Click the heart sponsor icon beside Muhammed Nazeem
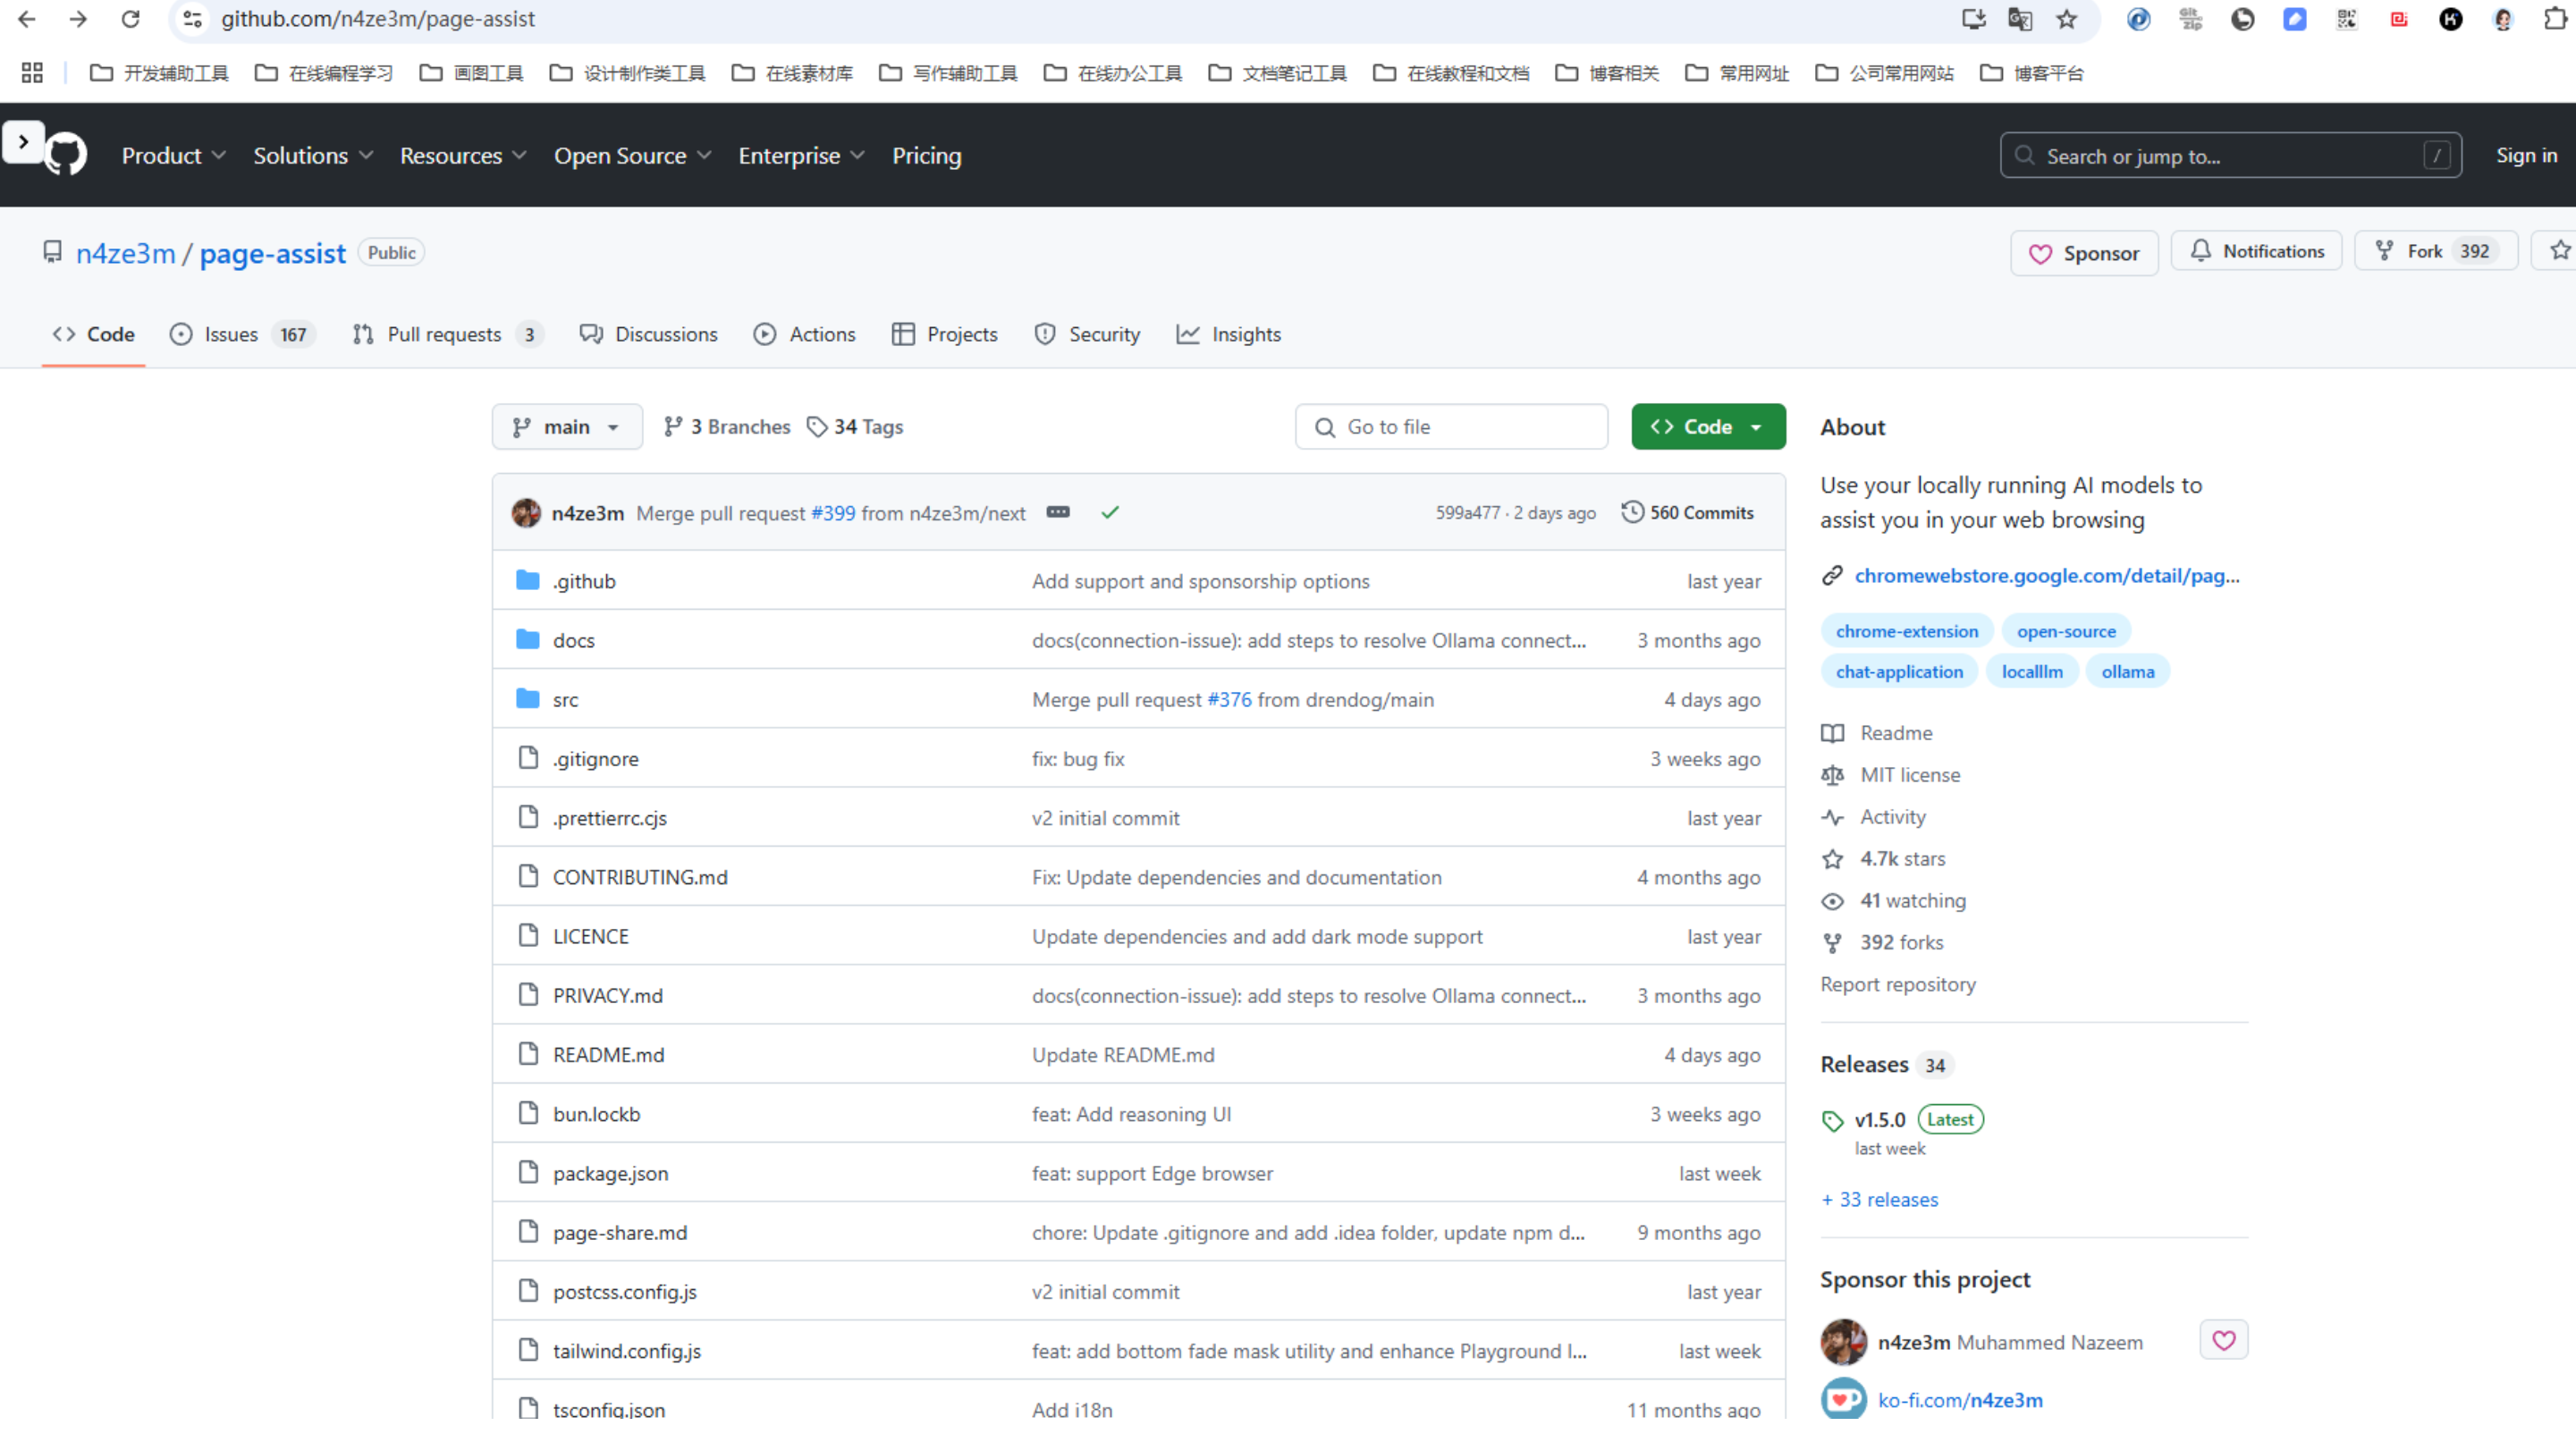The height and width of the screenshot is (1451, 2576). (x=2222, y=1341)
